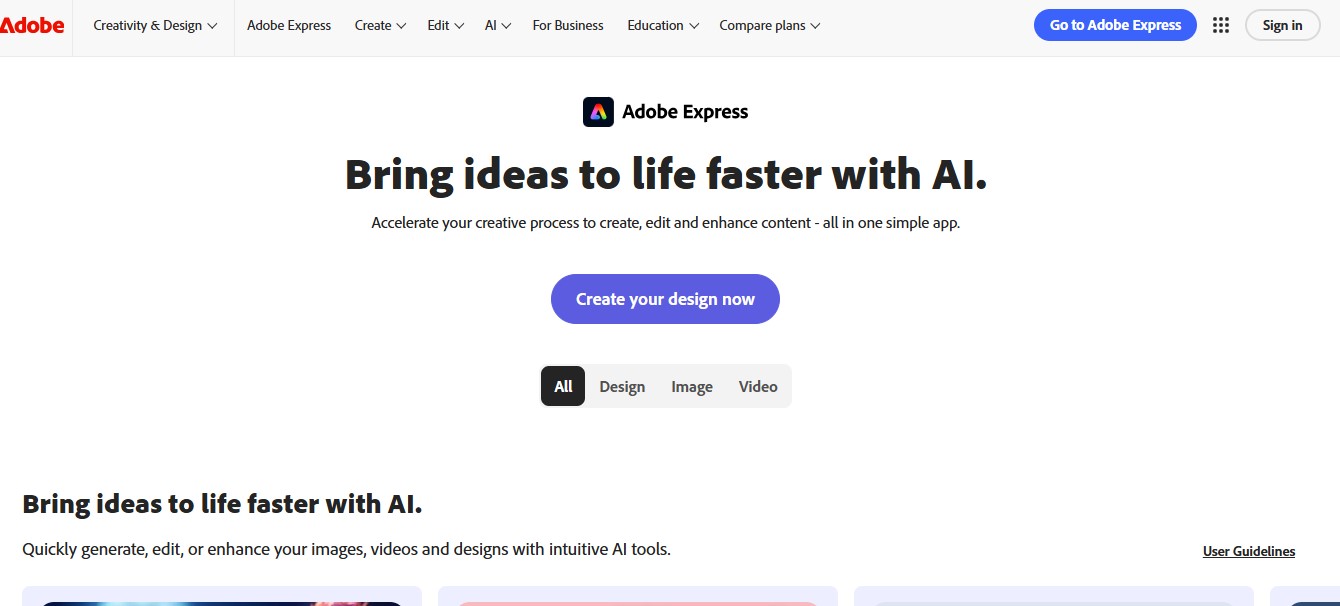
Task: Select the All filter pill
Action: tap(562, 386)
